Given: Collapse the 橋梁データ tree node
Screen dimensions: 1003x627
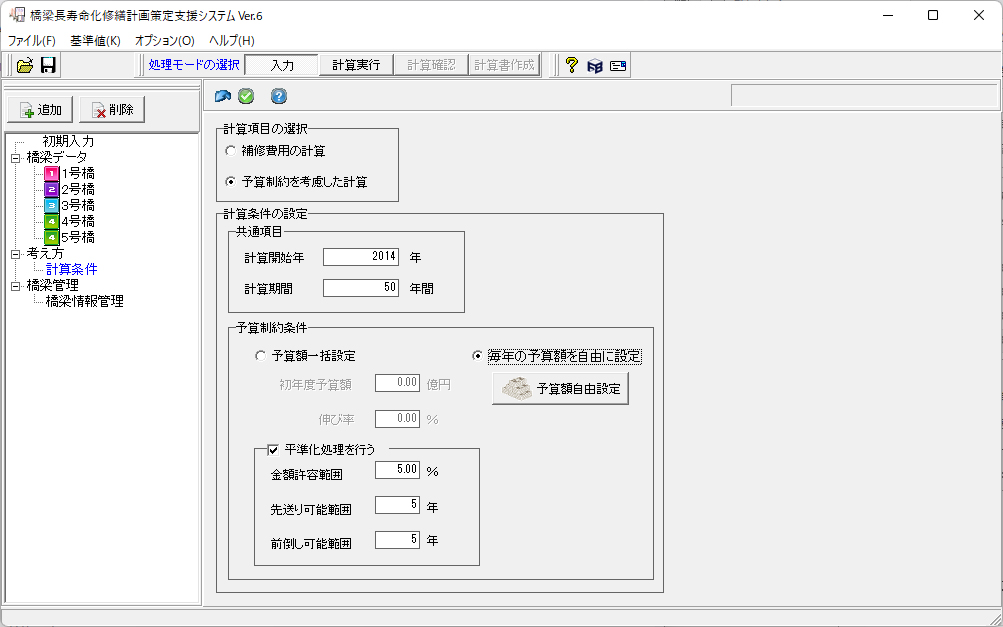Looking at the screenshot, I should (16, 158).
